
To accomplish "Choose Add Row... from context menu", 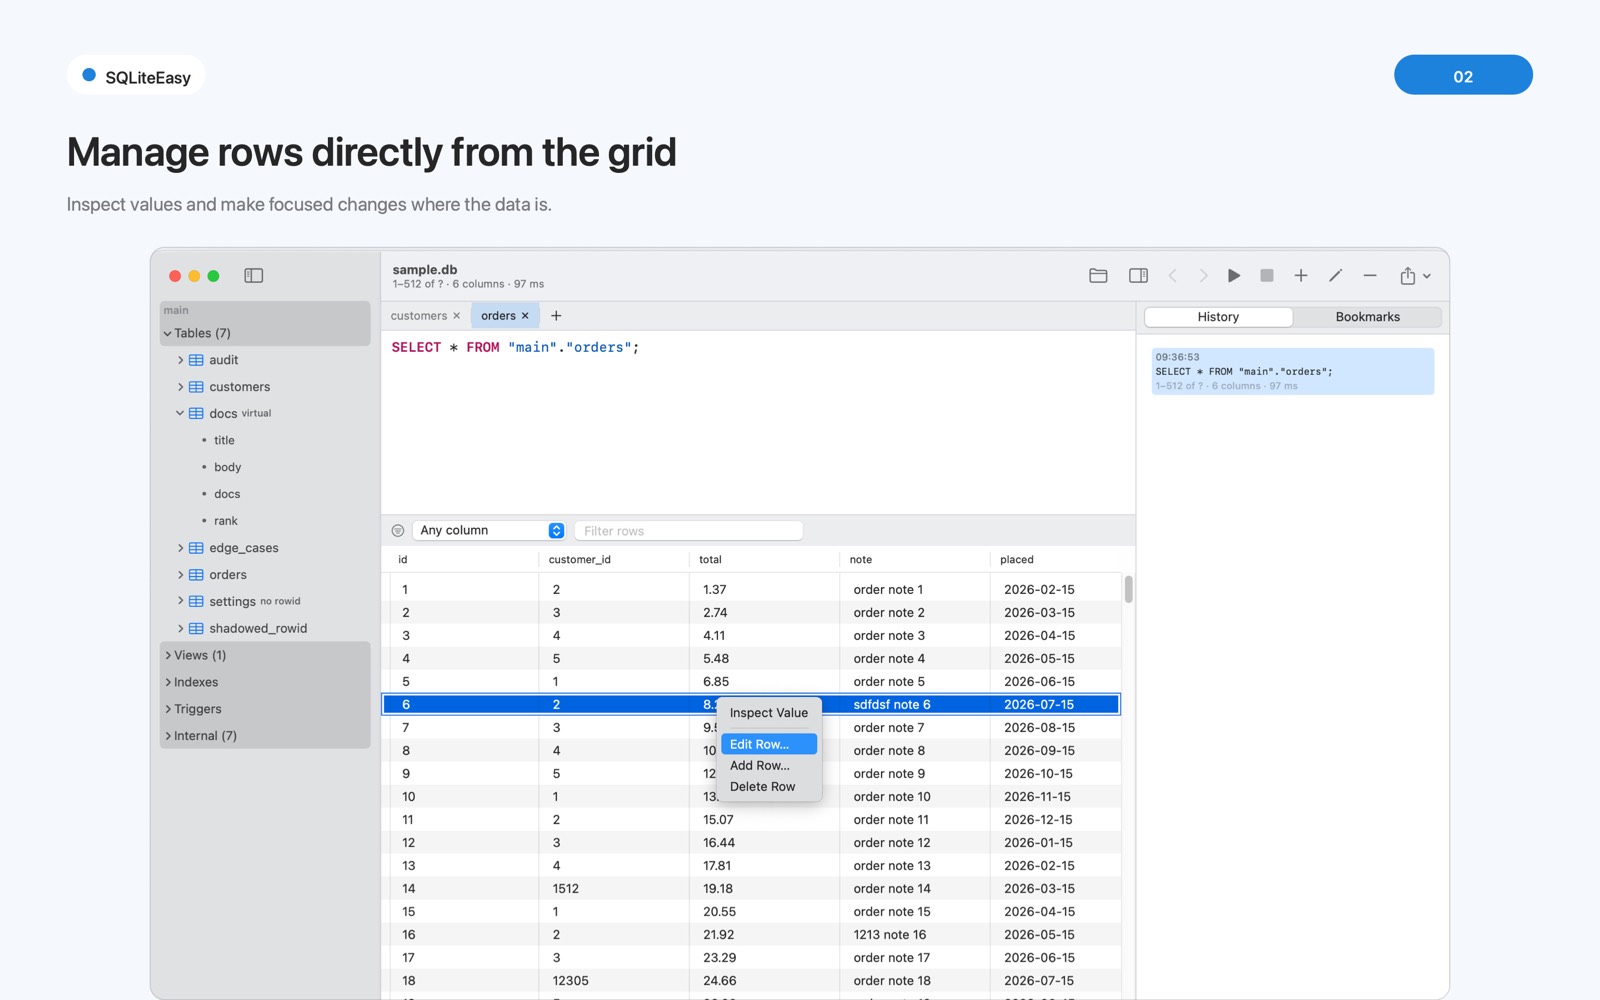I will tap(769, 766).
